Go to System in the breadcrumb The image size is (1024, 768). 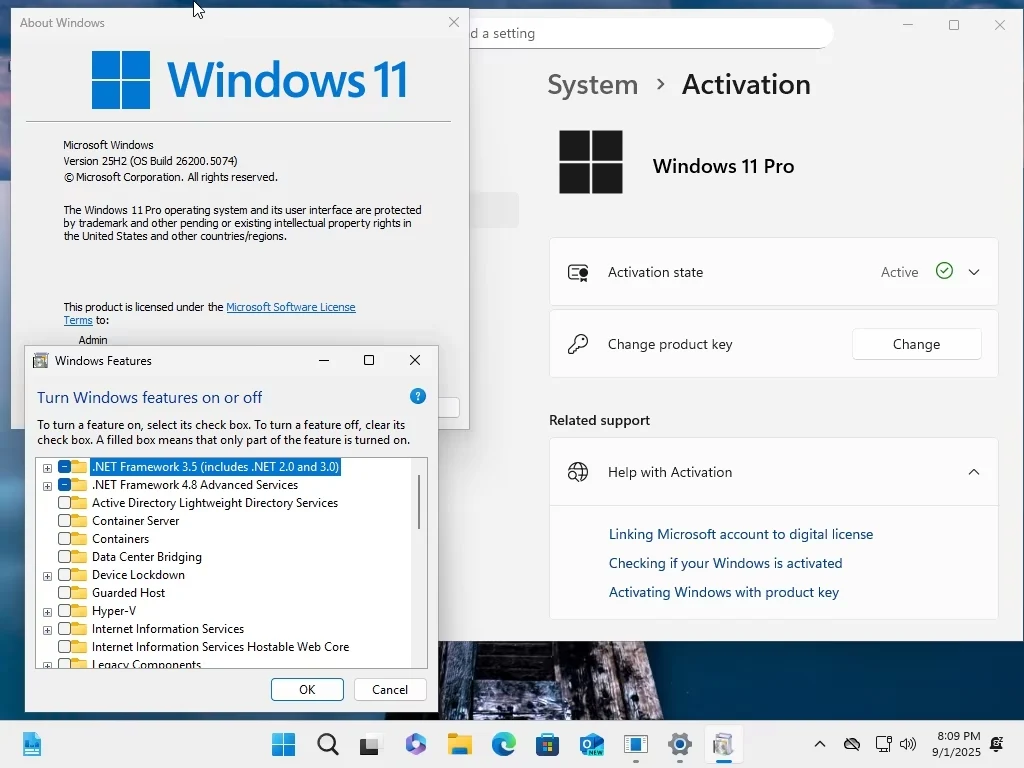click(x=592, y=85)
